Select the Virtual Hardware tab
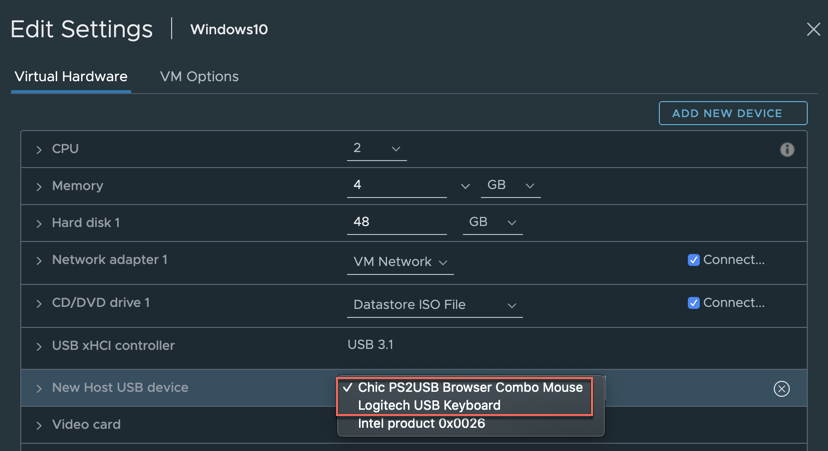The width and height of the screenshot is (828, 451). point(71,77)
